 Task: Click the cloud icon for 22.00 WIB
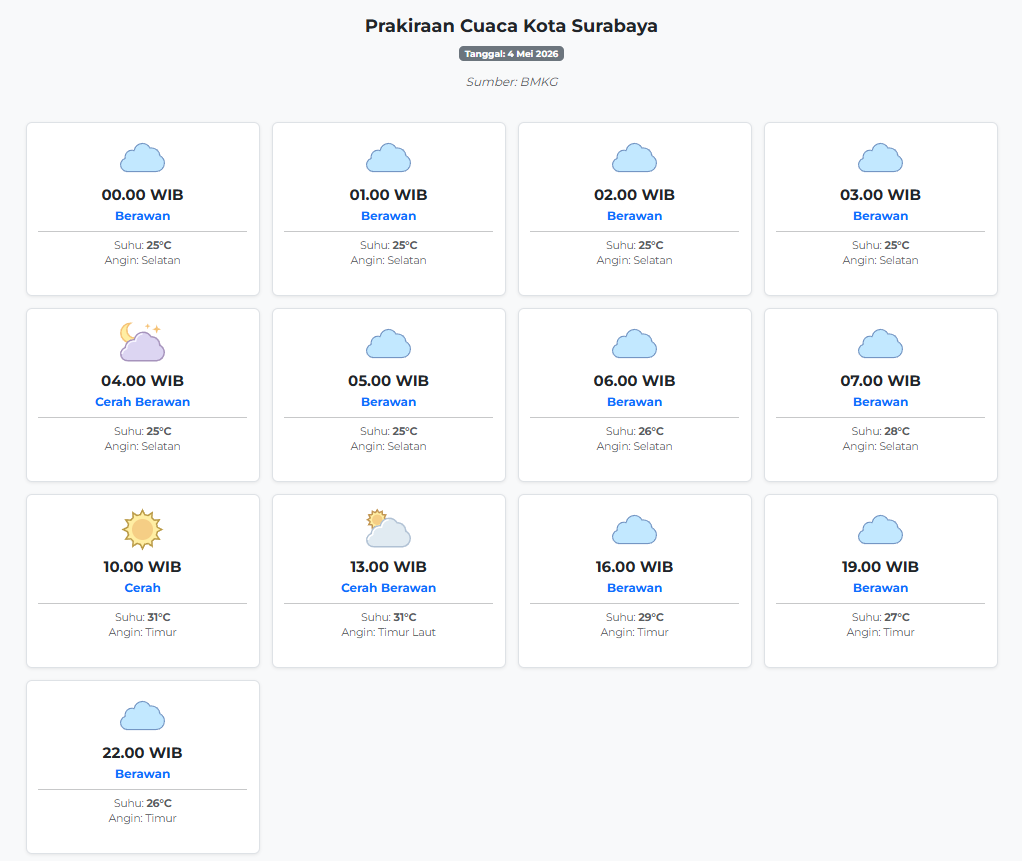142,716
